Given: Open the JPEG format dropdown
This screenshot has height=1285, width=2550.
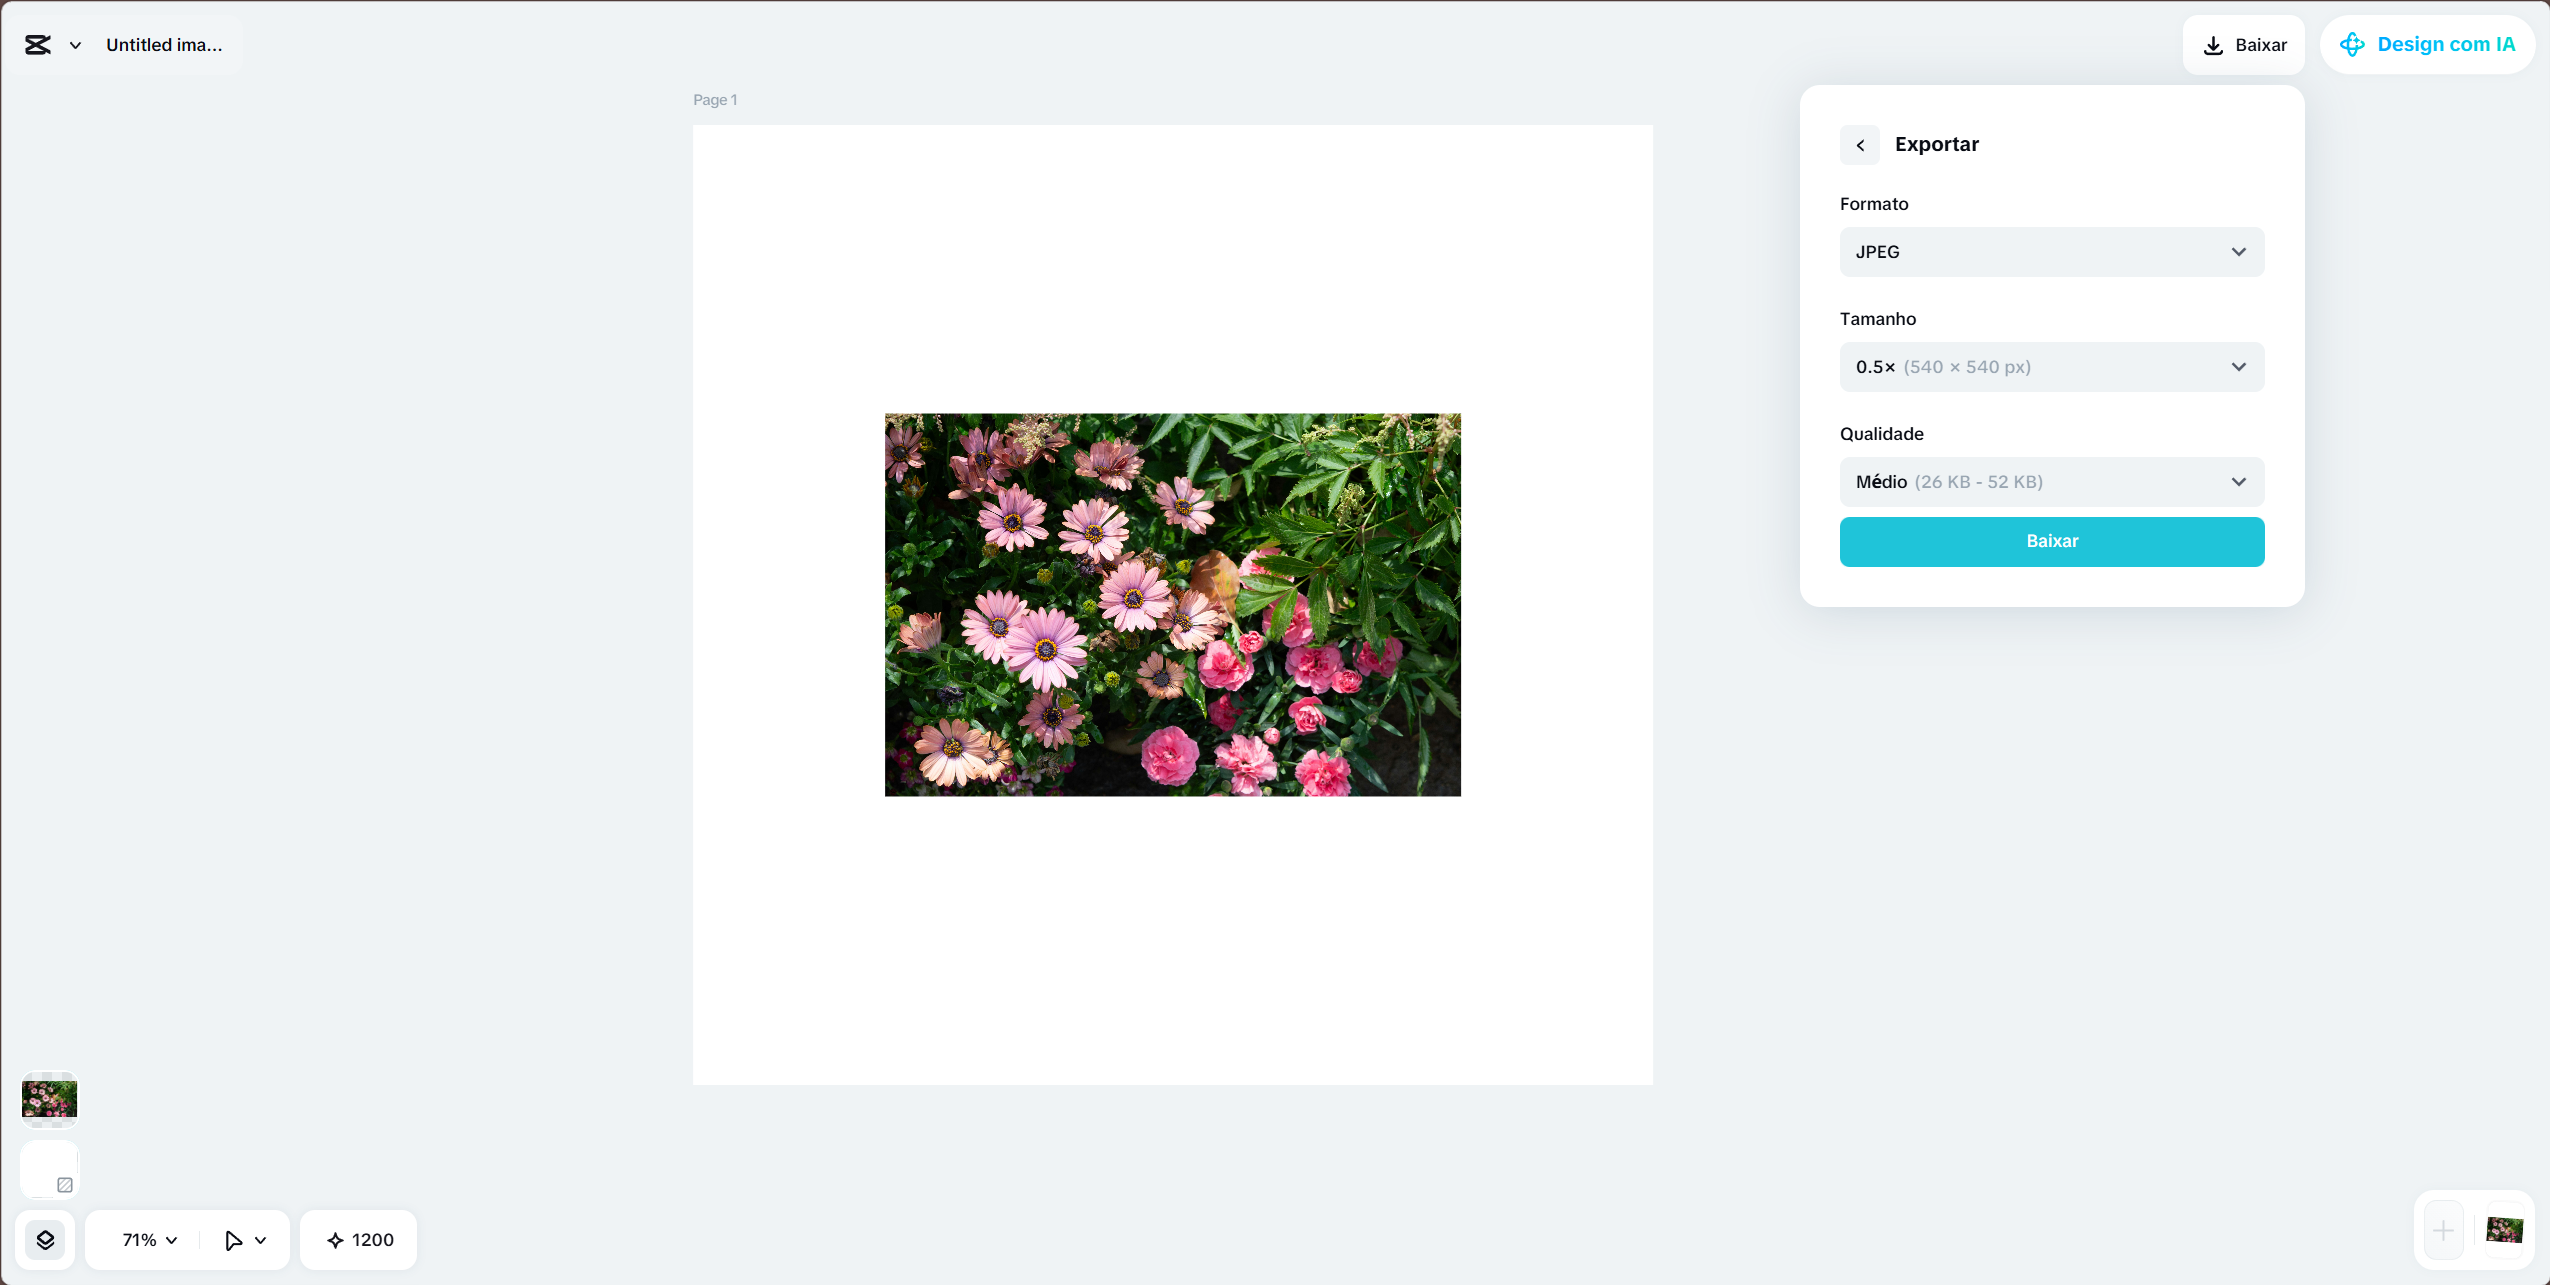Looking at the screenshot, I should (x=2051, y=251).
